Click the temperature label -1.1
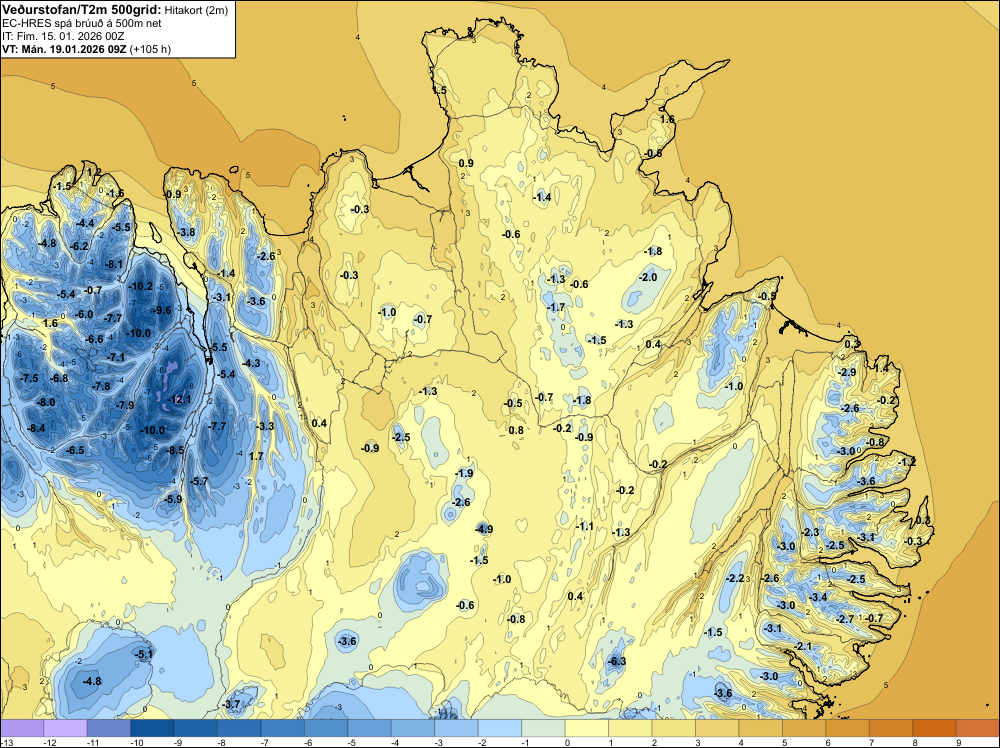 (584, 526)
